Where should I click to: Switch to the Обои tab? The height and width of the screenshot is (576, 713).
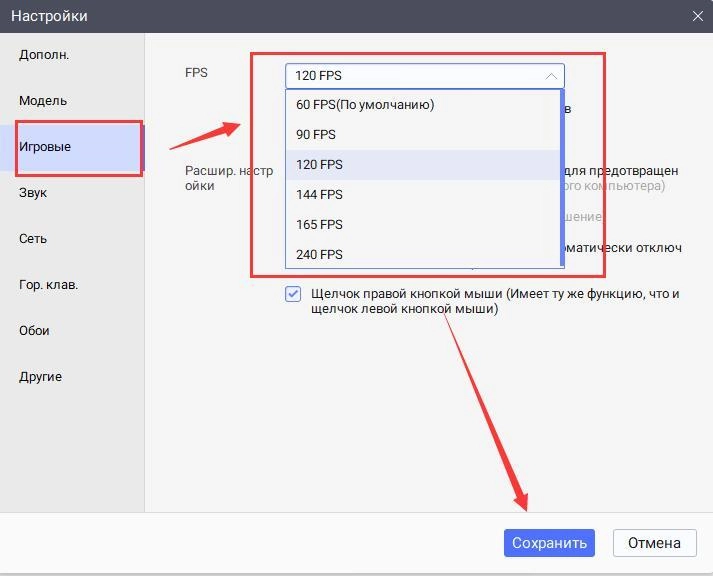(34, 331)
